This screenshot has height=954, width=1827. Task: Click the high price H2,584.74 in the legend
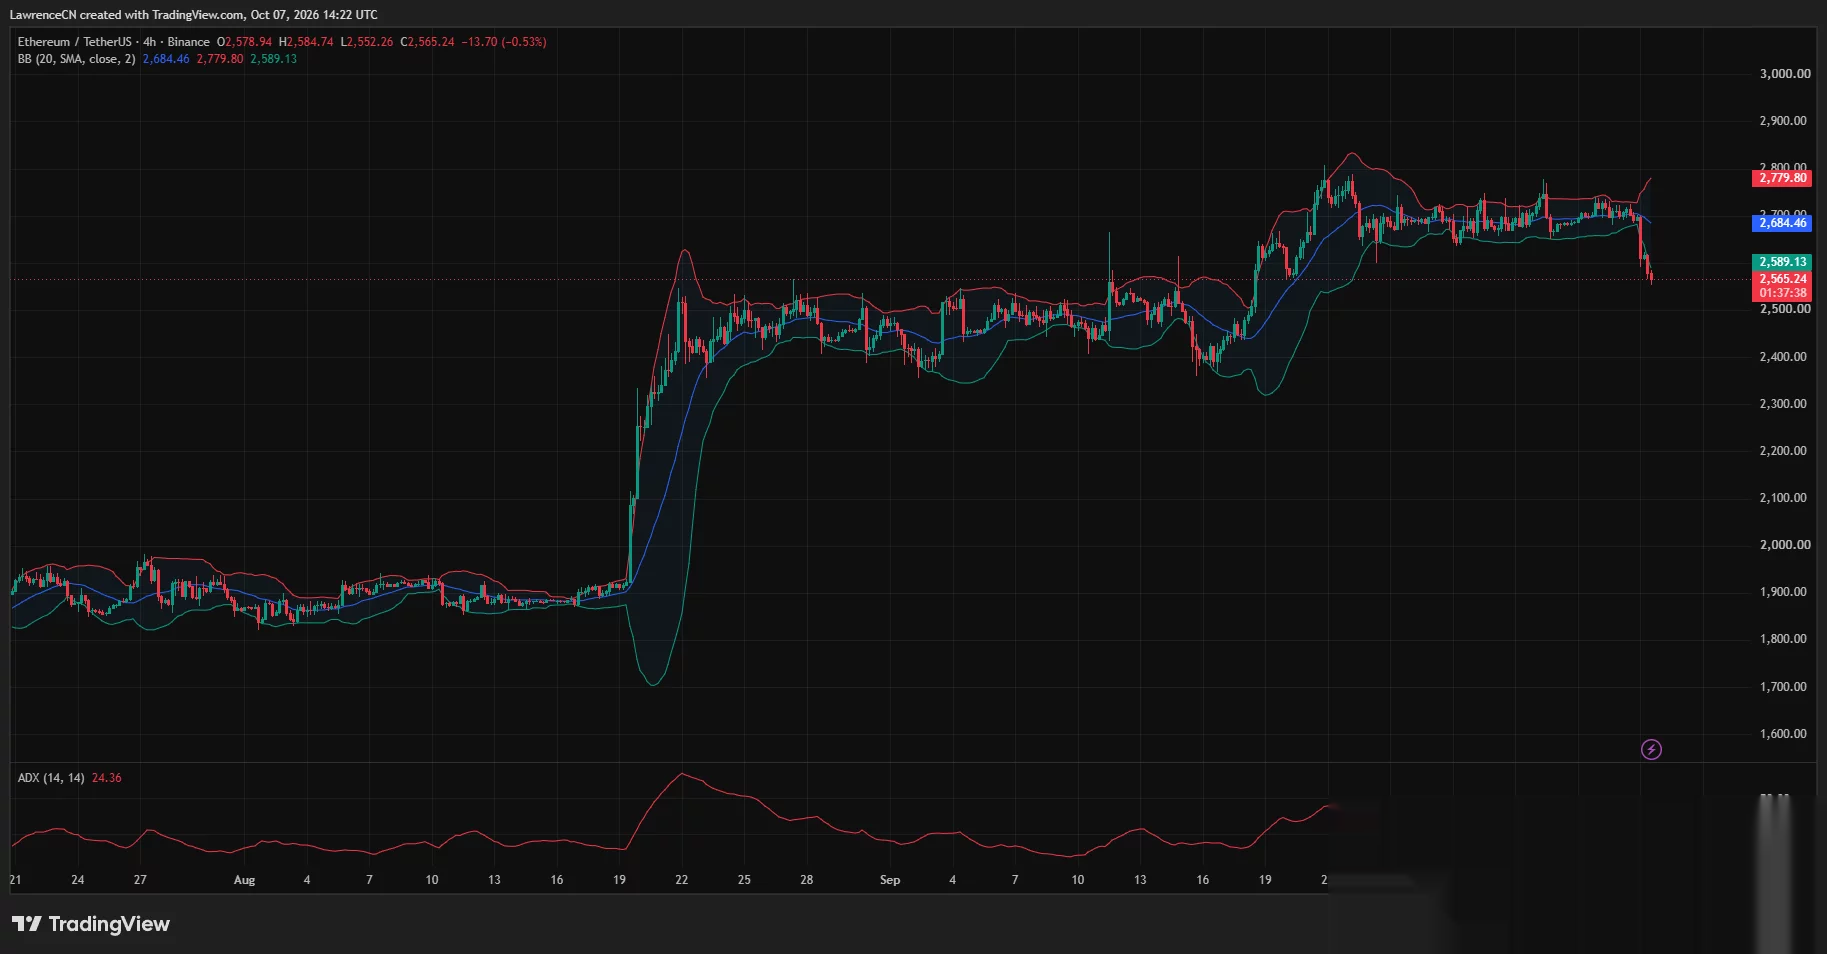click(x=306, y=42)
